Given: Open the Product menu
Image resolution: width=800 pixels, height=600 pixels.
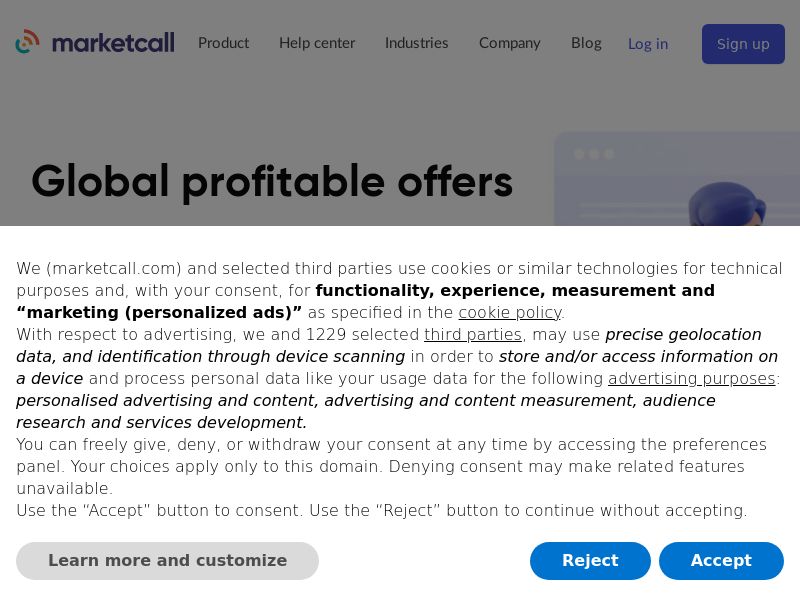Looking at the screenshot, I should pos(223,43).
